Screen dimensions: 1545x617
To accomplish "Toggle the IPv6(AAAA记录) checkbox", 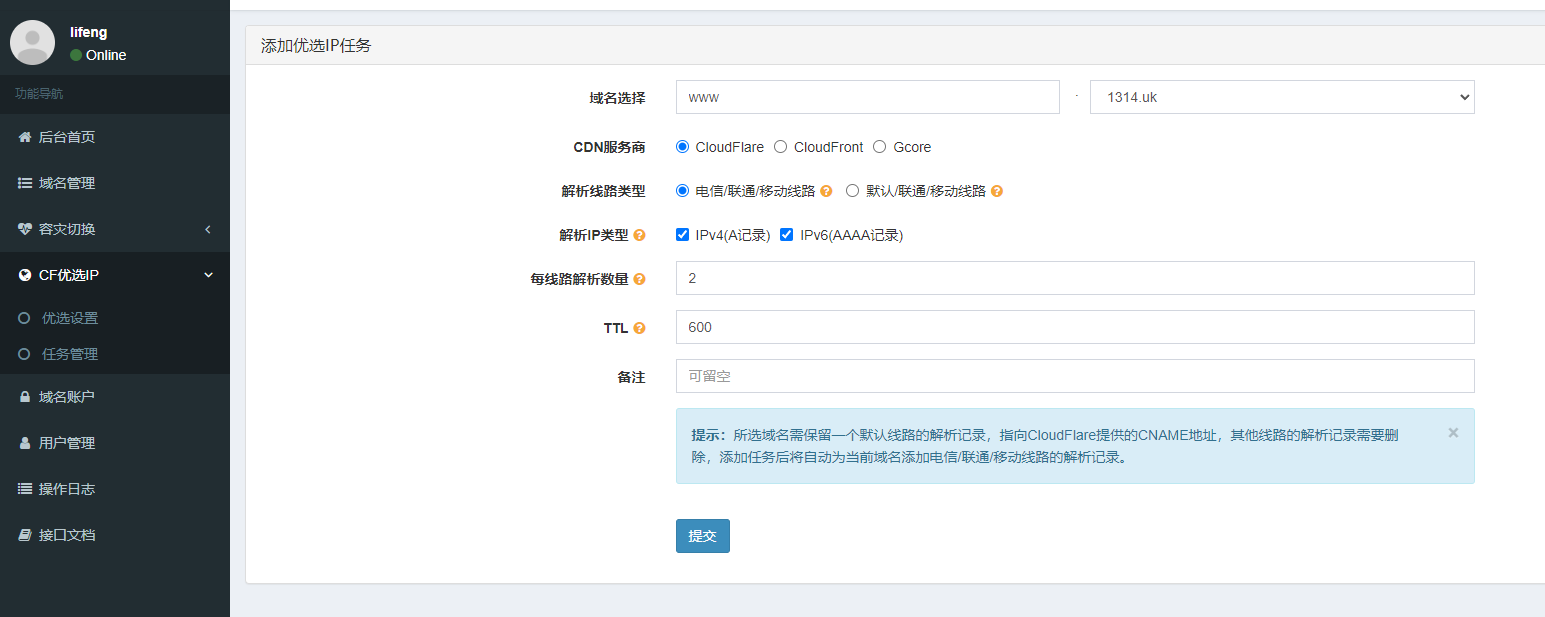I will pyautogui.click(x=787, y=235).
